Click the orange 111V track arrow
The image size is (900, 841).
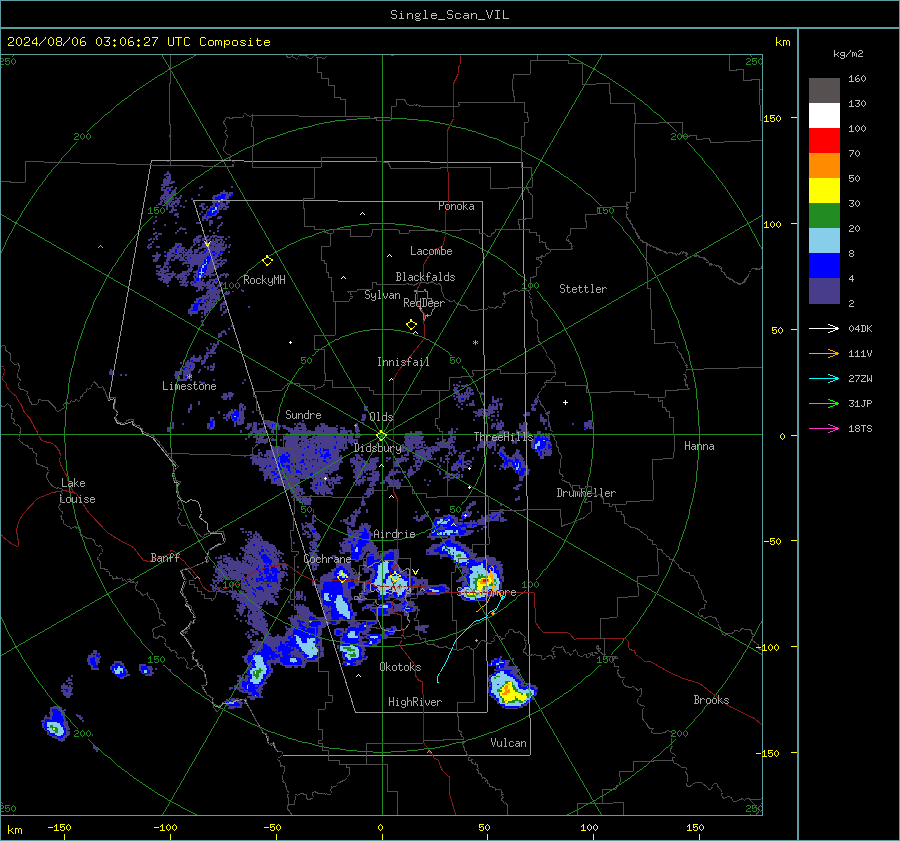click(x=824, y=354)
